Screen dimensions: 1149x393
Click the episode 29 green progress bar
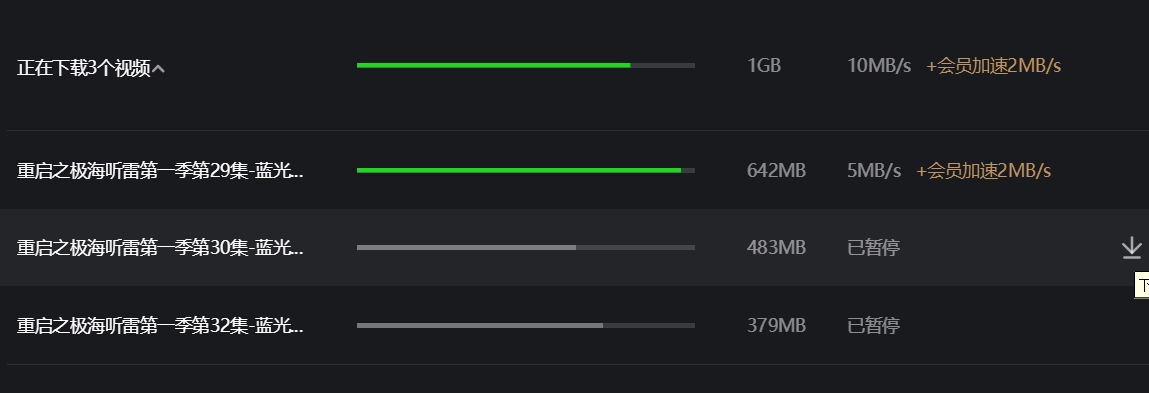(525, 171)
